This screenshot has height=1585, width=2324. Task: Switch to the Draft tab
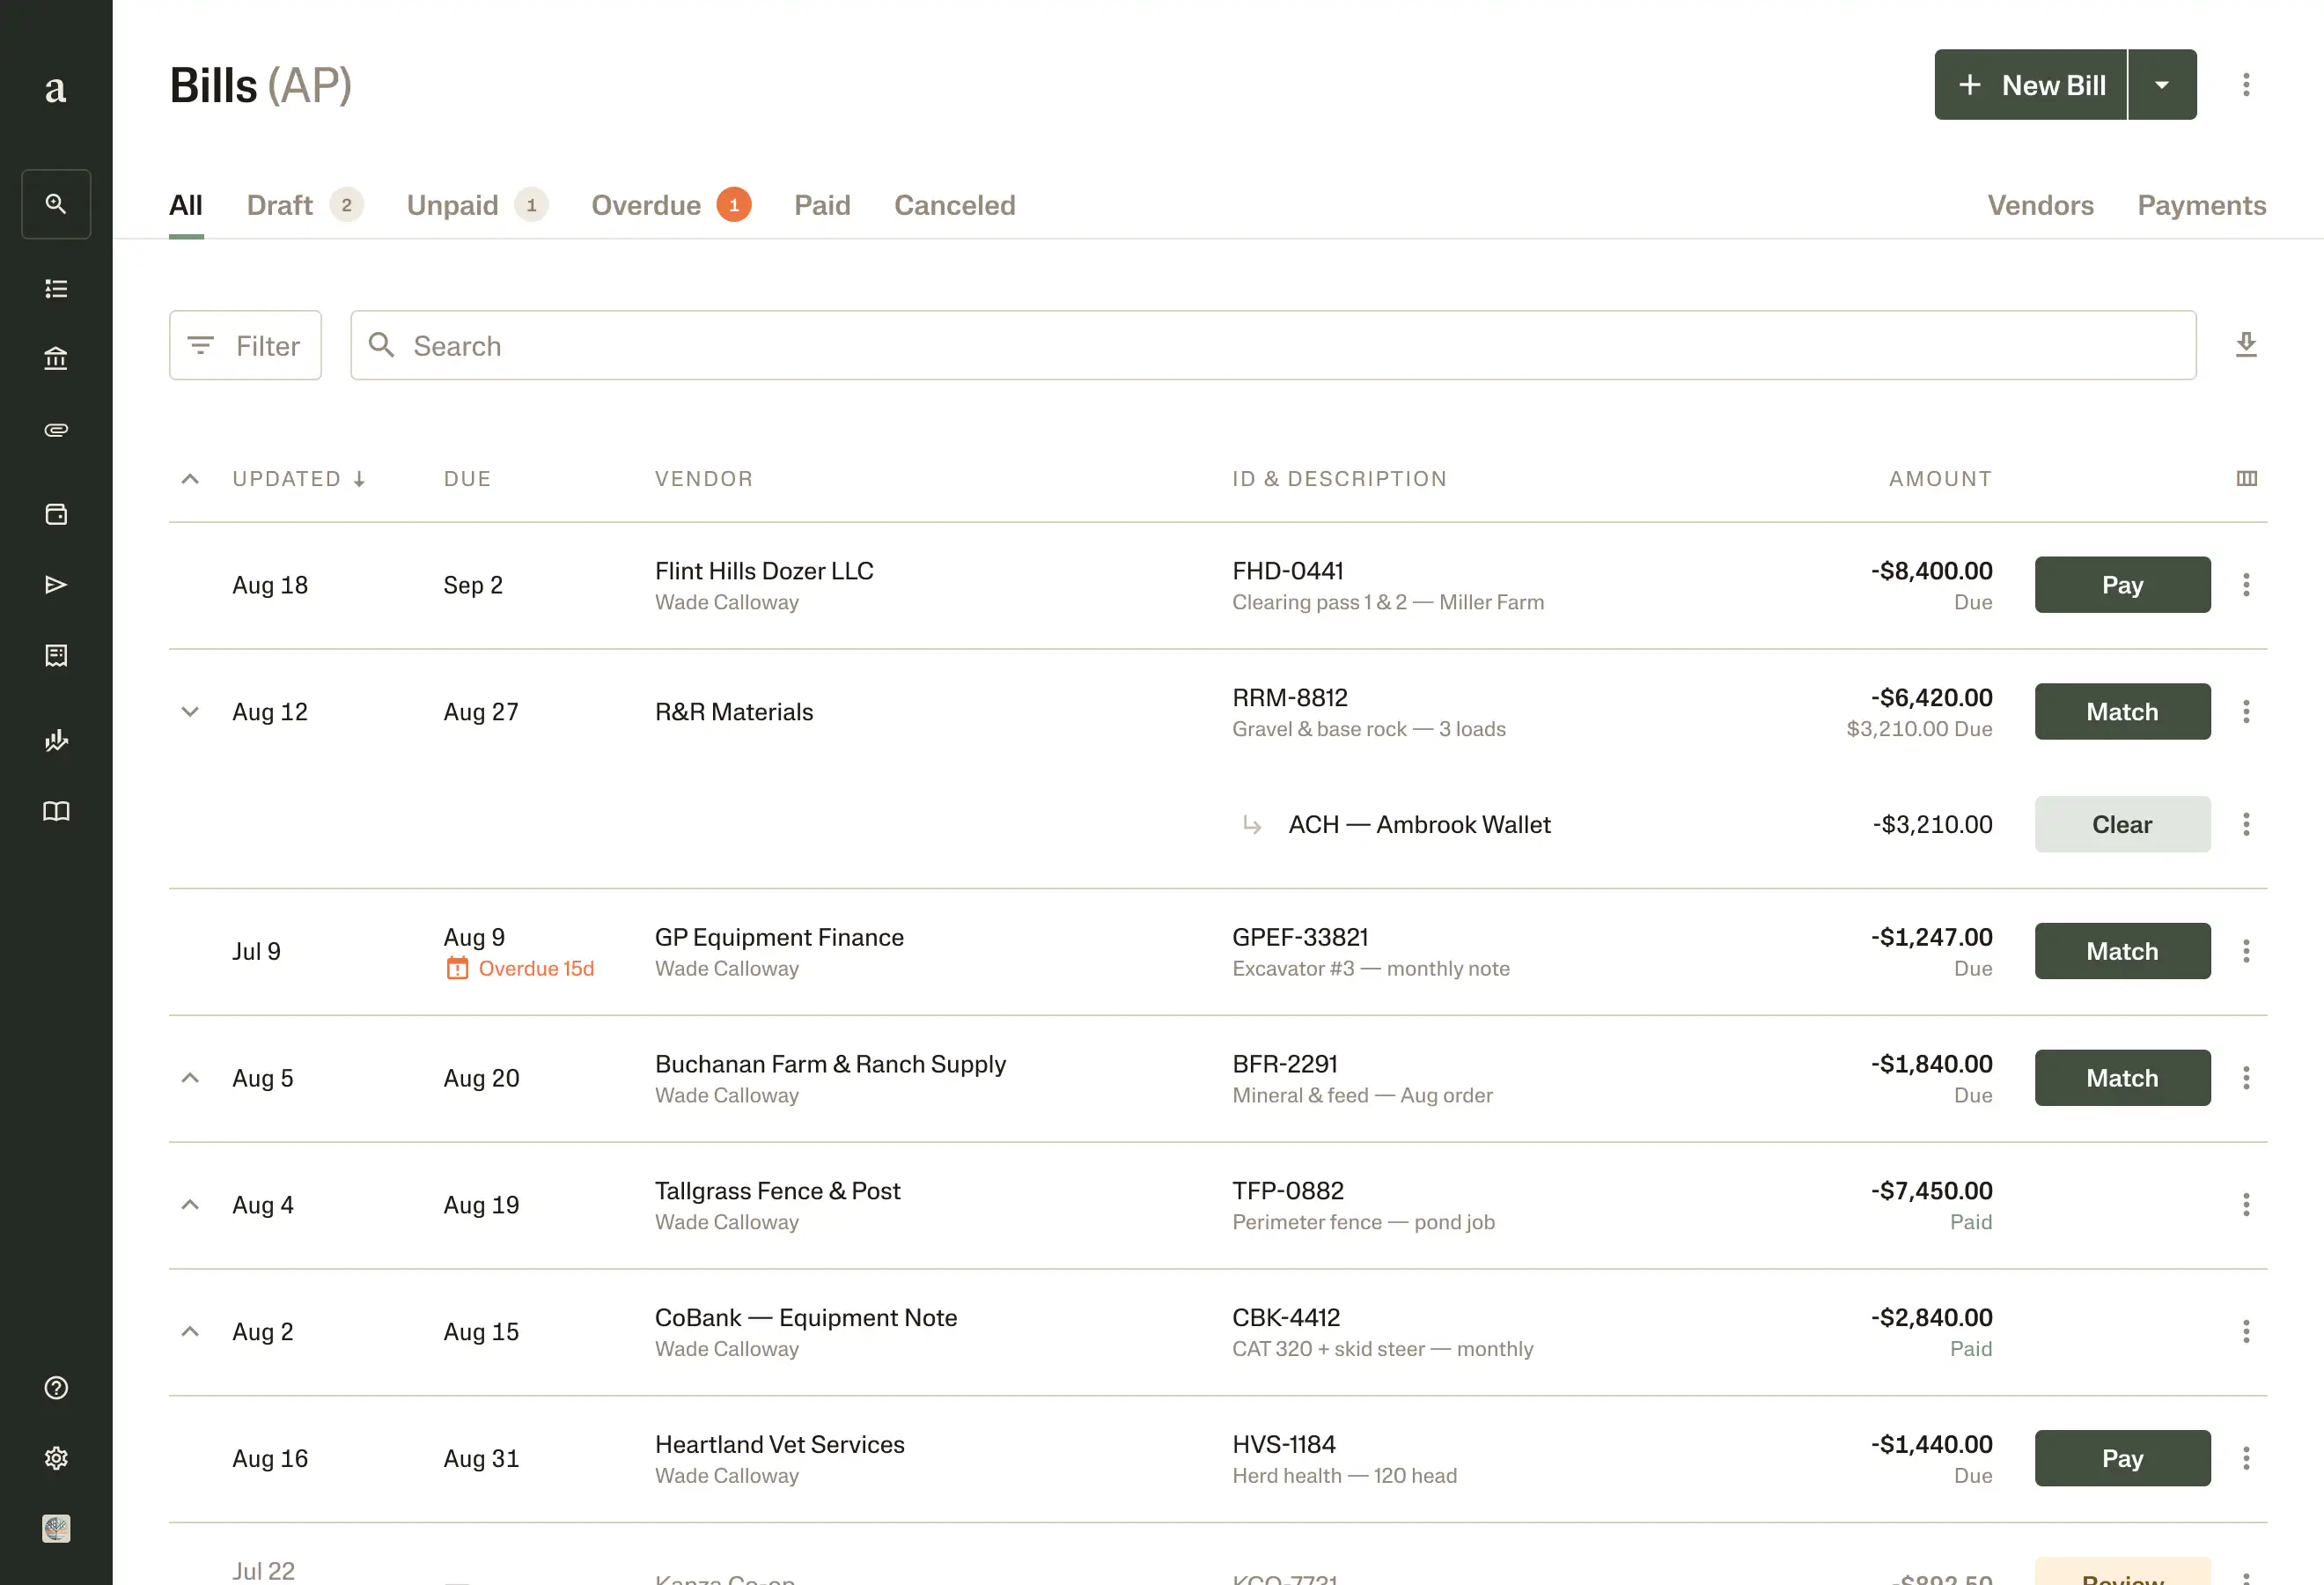click(304, 205)
